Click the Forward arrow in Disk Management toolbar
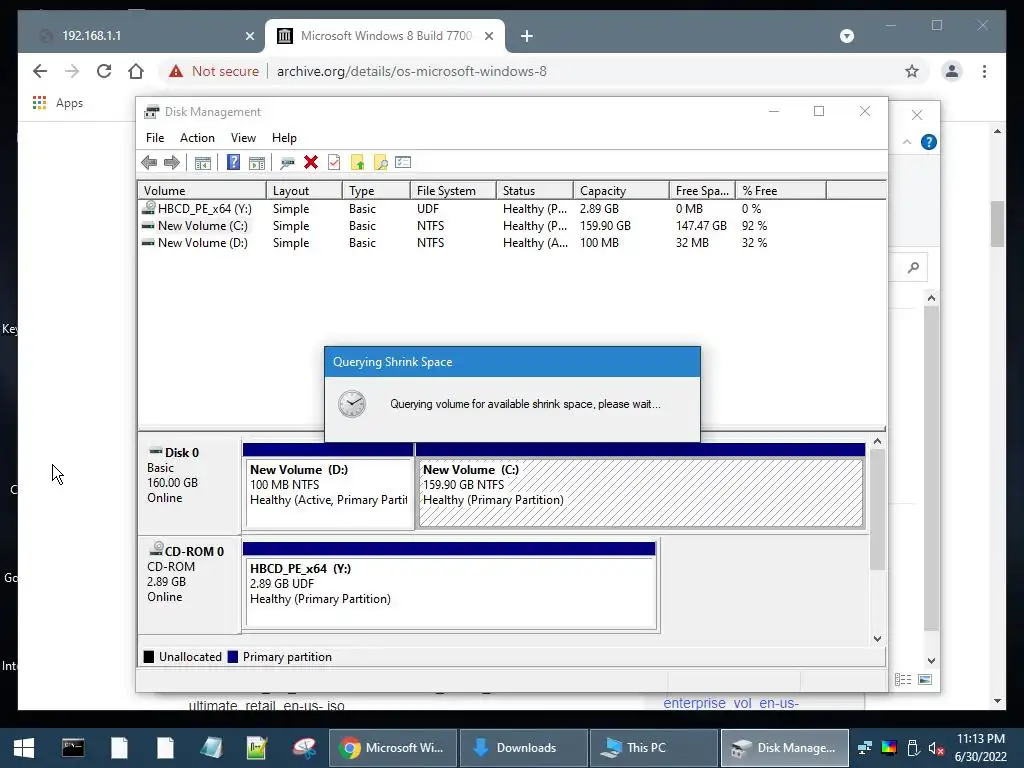 pos(172,163)
